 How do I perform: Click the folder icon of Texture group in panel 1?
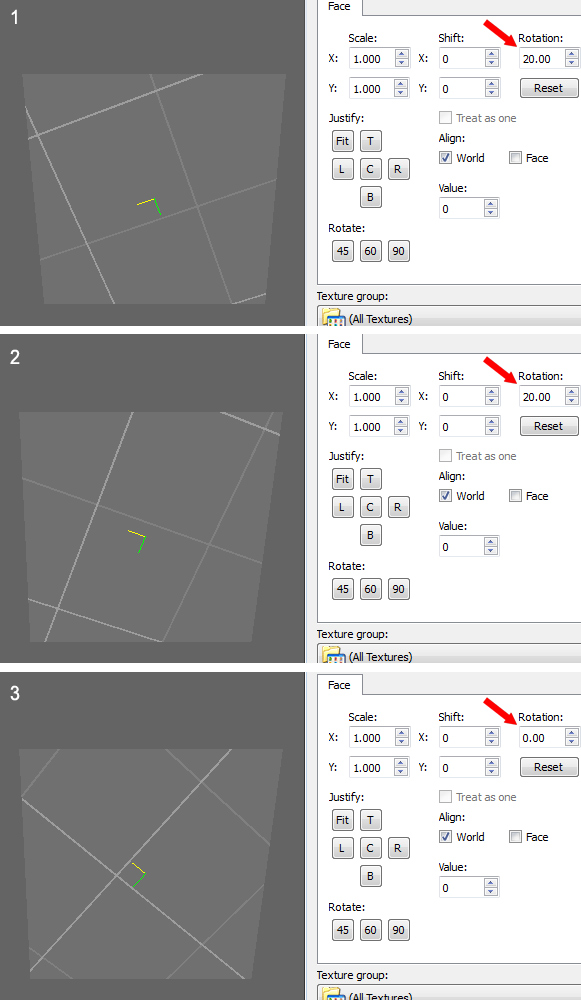(334, 317)
